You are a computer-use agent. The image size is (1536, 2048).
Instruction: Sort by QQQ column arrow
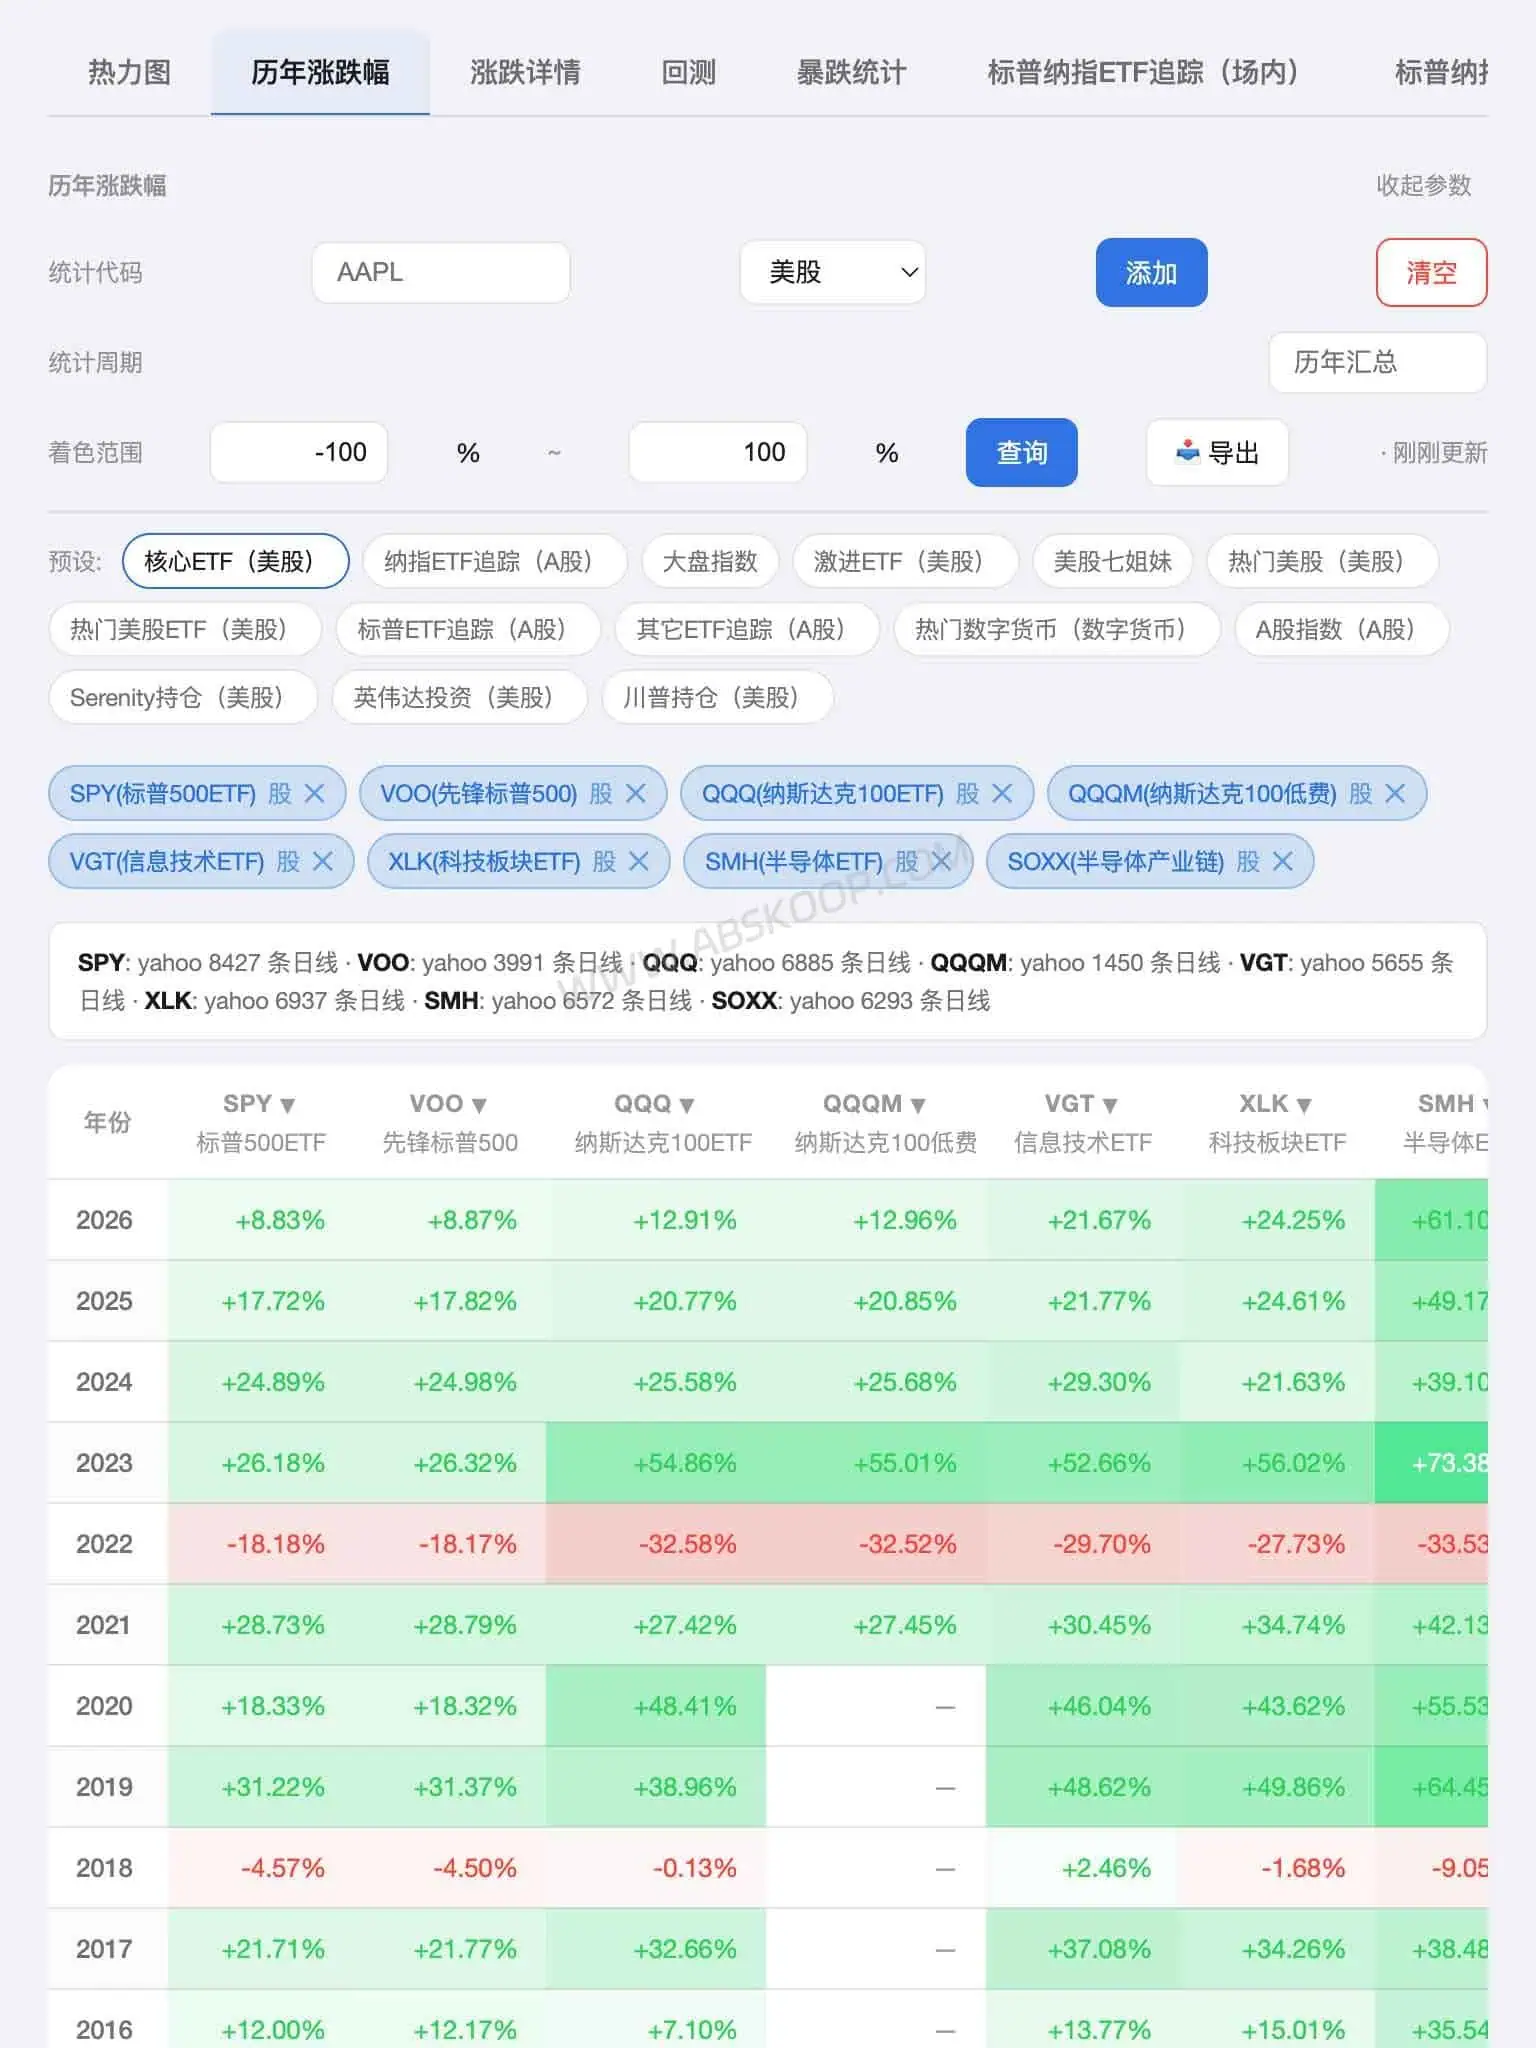tap(686, 1105)
